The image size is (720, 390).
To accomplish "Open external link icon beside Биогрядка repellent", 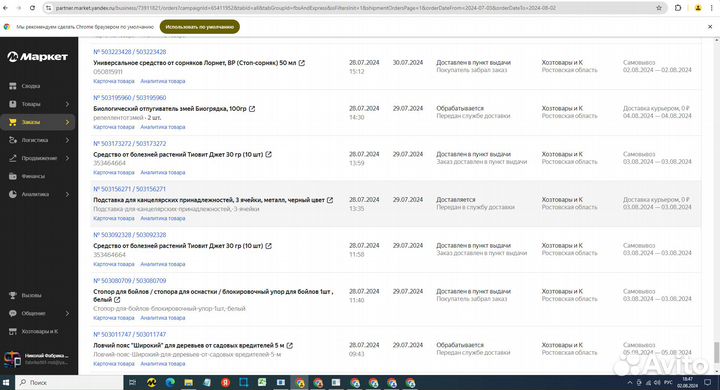I will [x=252, y=109].
